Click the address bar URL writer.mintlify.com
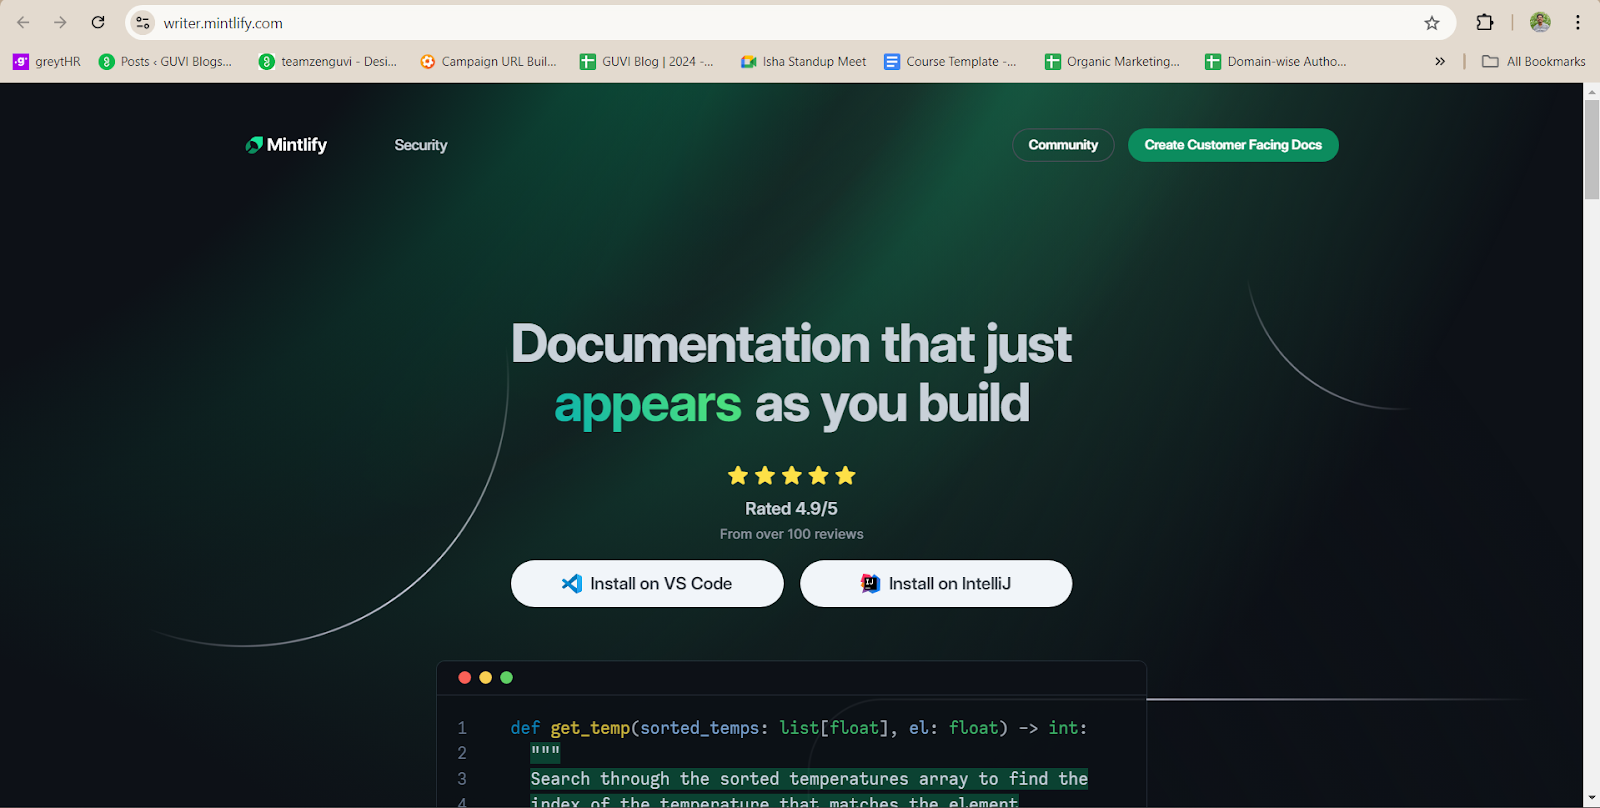Screen dimensions: 1600x808 pos(223,23)
